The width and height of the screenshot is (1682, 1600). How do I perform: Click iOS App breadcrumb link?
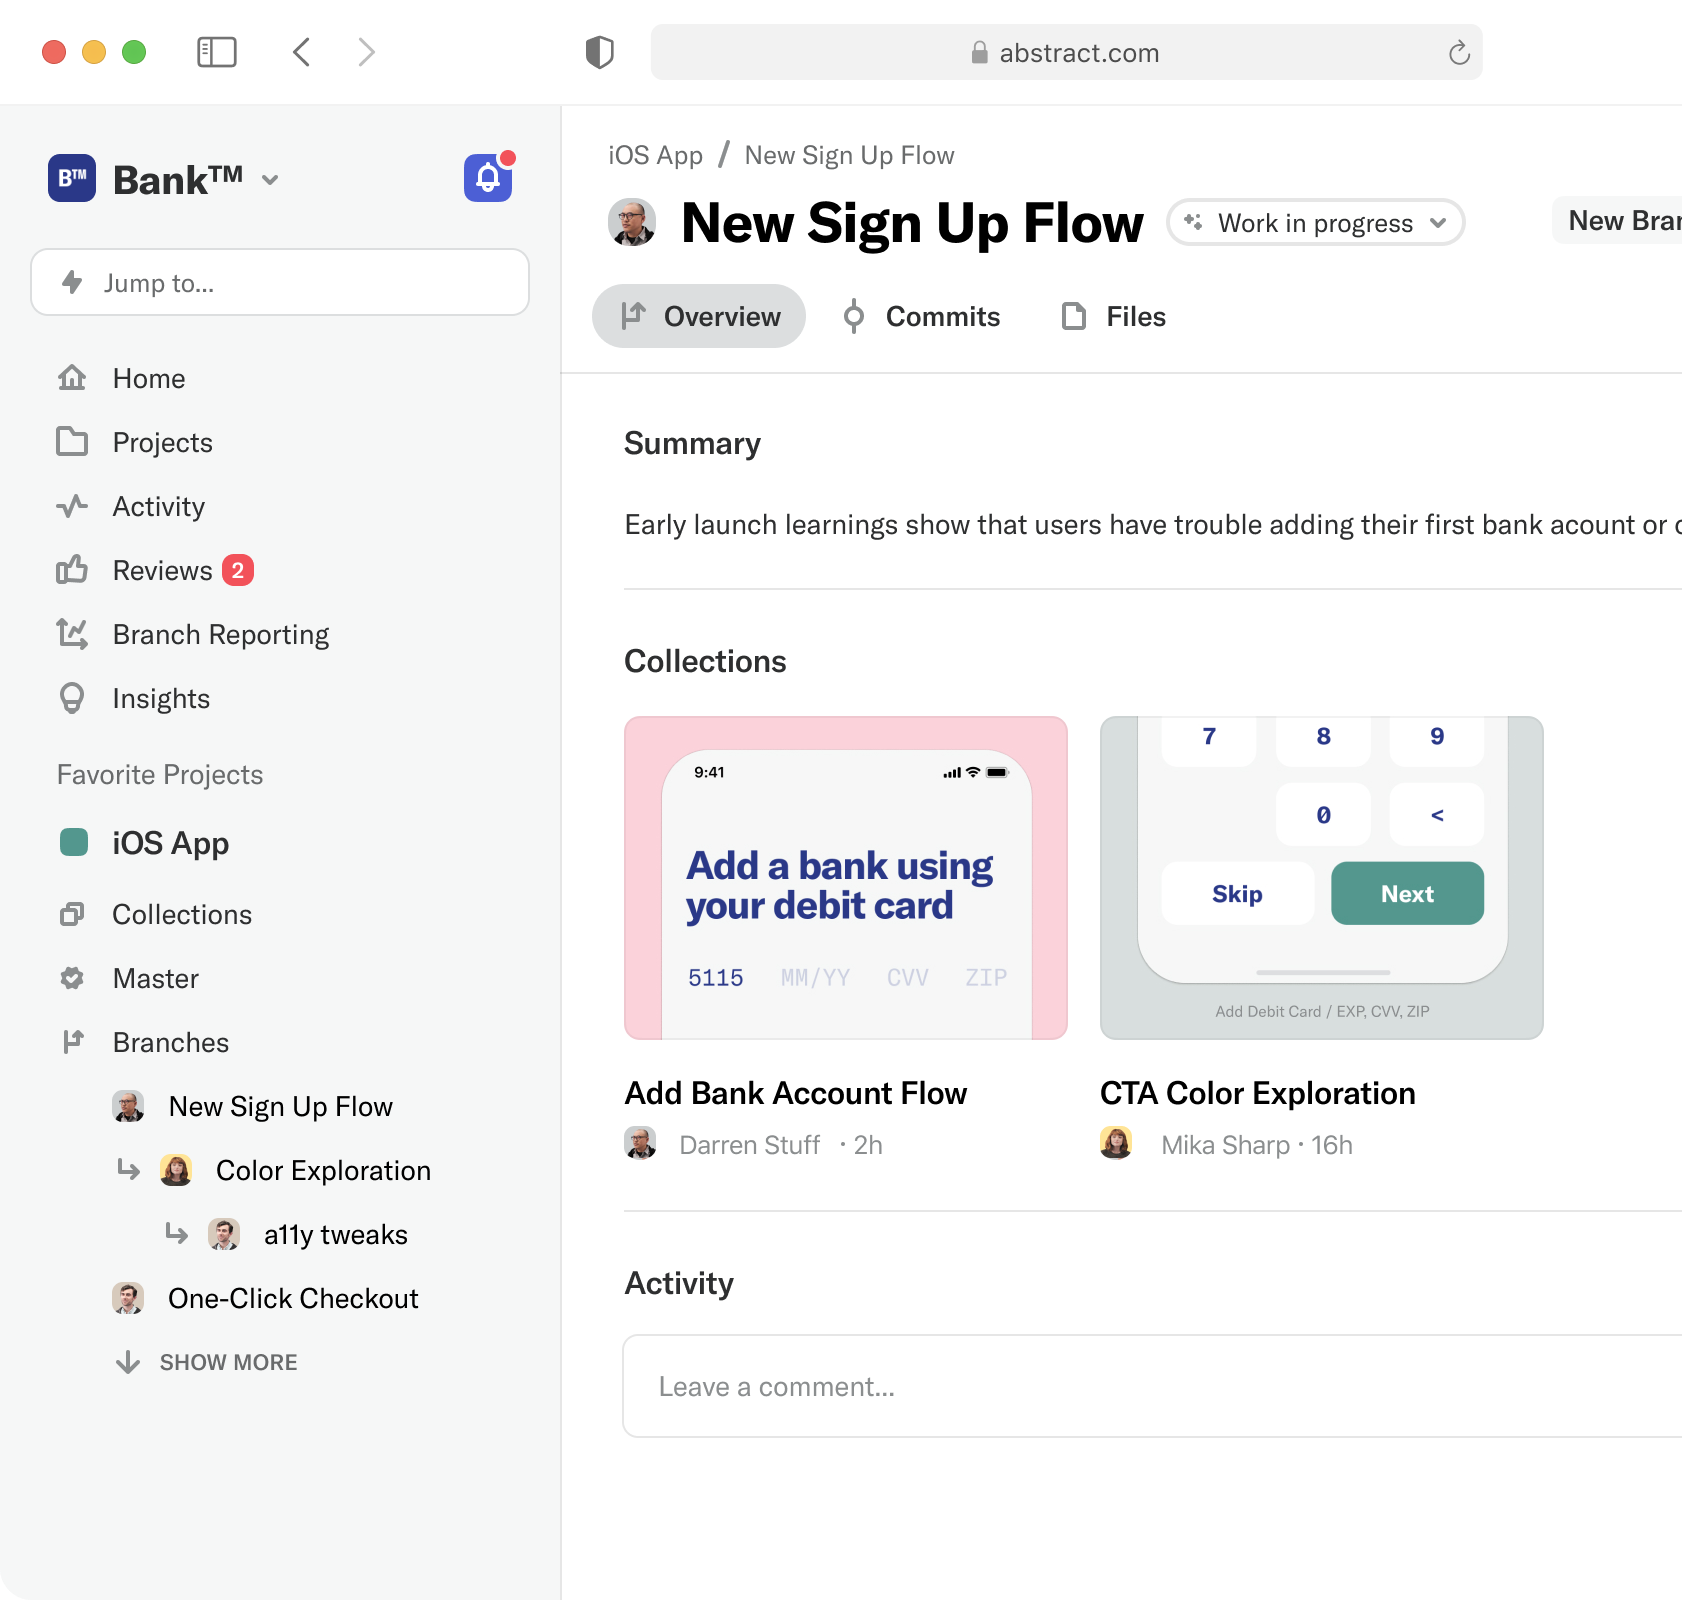click(656, 155)
